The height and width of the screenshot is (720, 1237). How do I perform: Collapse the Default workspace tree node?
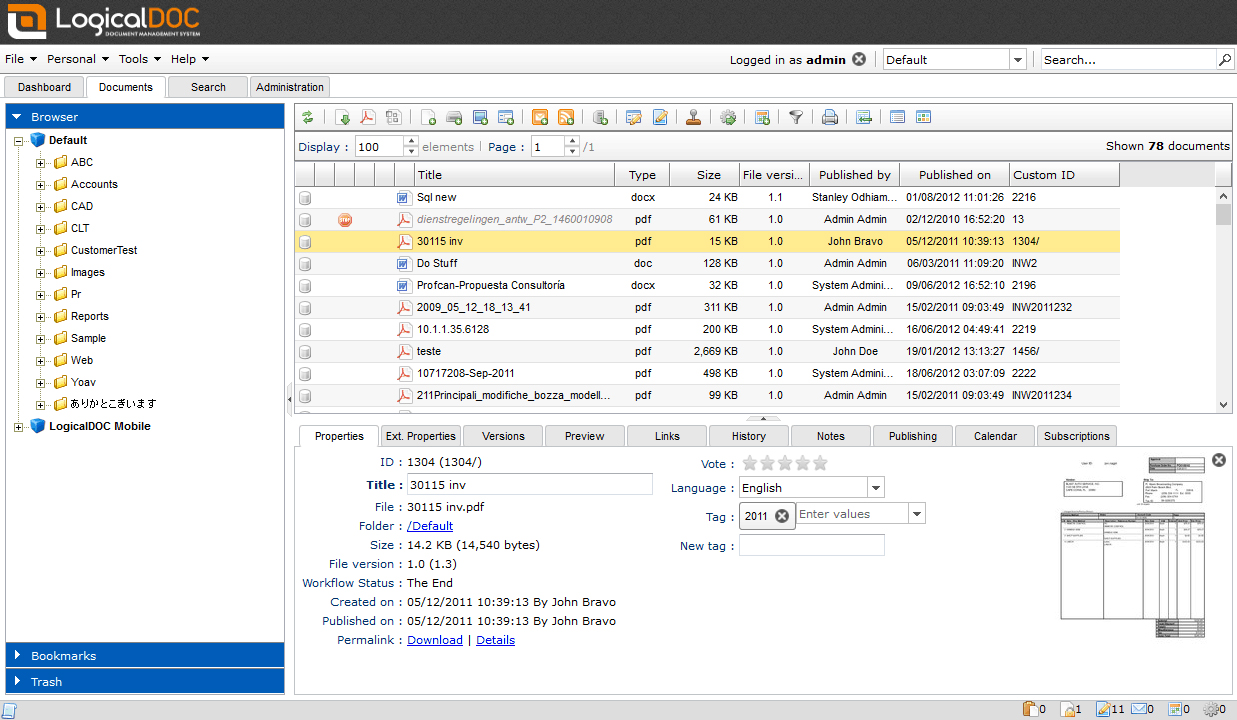pyautogui.click(x=19, y=141)
